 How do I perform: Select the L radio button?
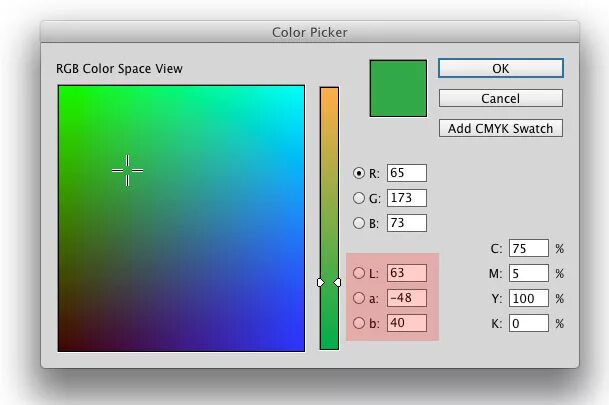[359, 273]
